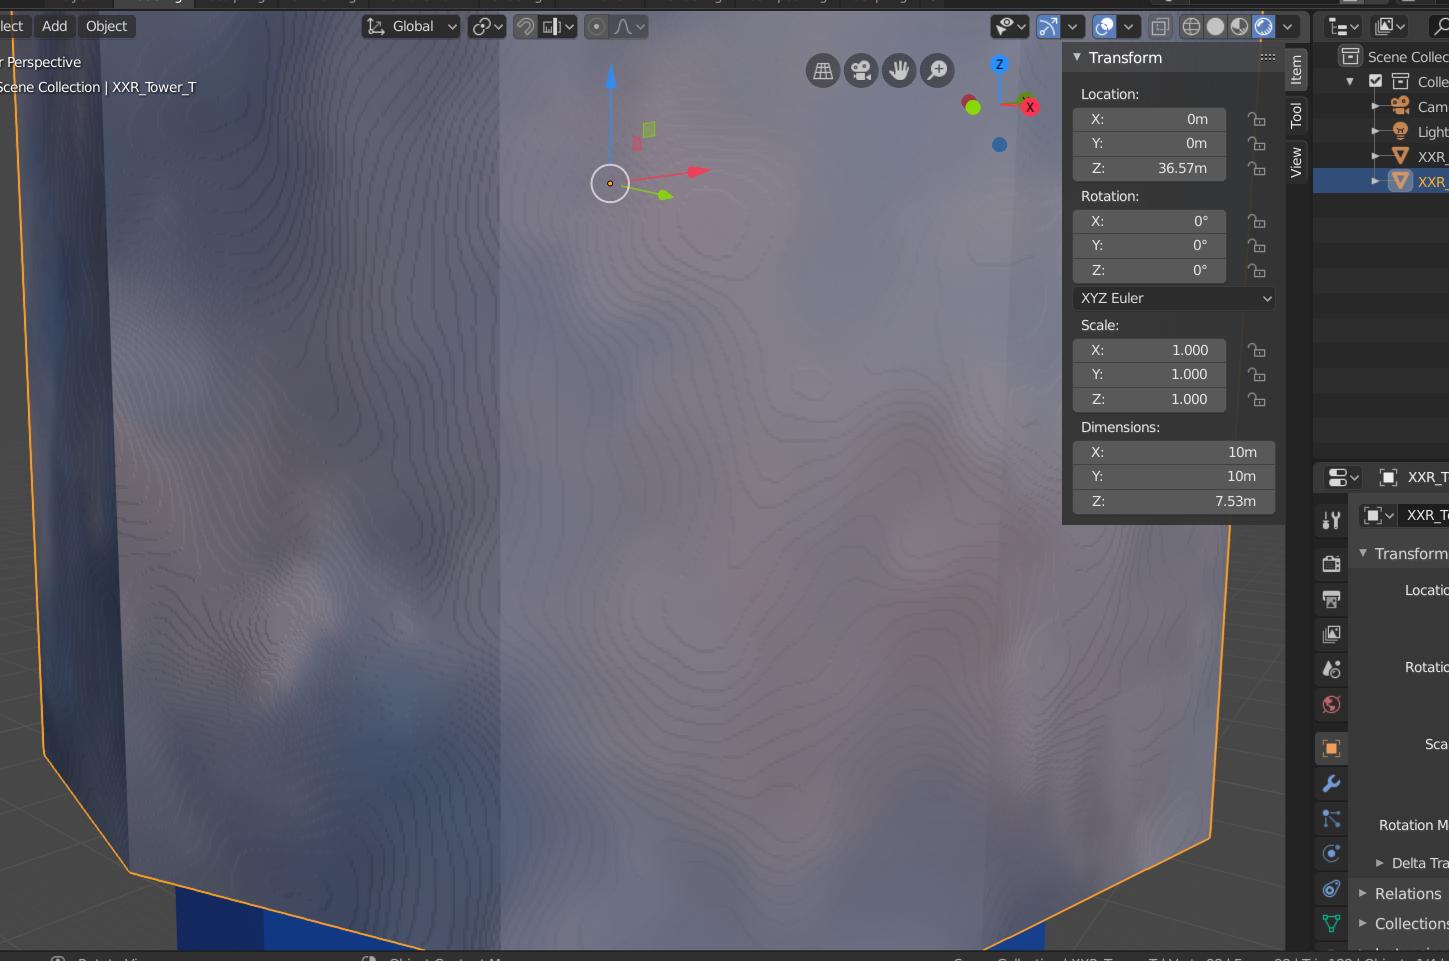Select the Object properties orange square tab
This screenshot has width=1449, height=961.
(x=1330, y=748)
